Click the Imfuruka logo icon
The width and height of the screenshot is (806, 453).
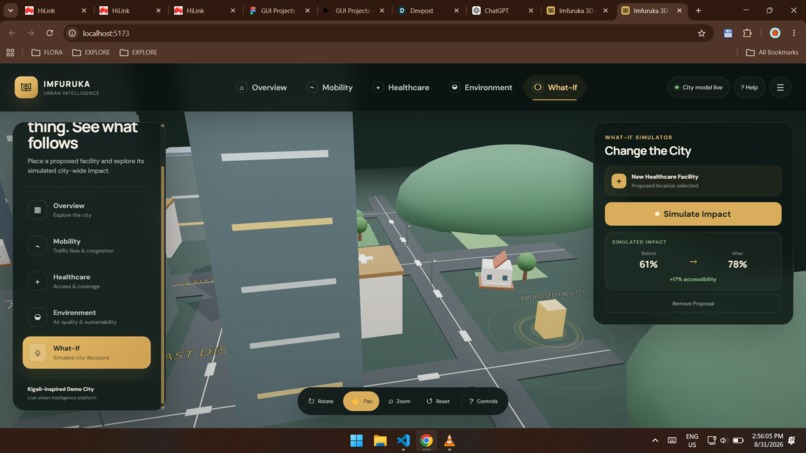tap(26, 87)
